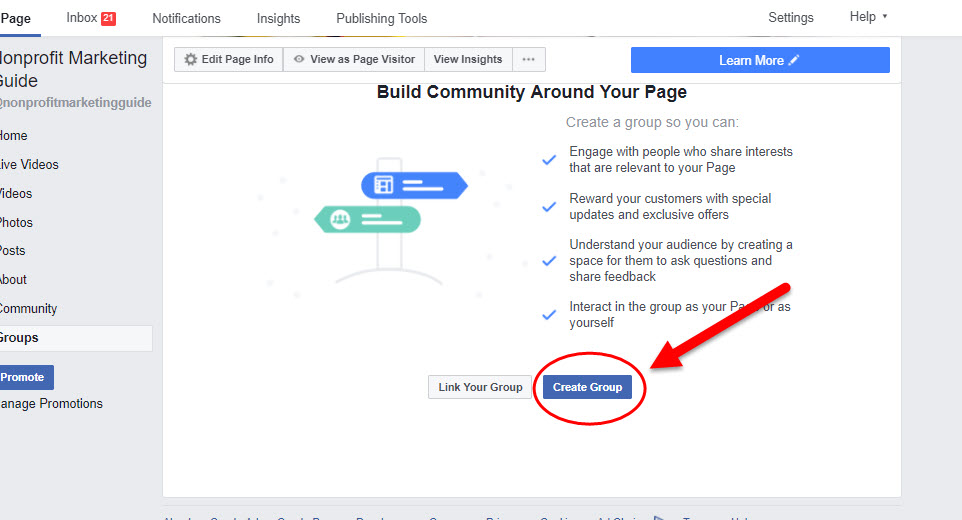The height and width of the screenshot is (520, 962).
Task: Open Publishing Tools tab
Action: [x=381, y=18]
